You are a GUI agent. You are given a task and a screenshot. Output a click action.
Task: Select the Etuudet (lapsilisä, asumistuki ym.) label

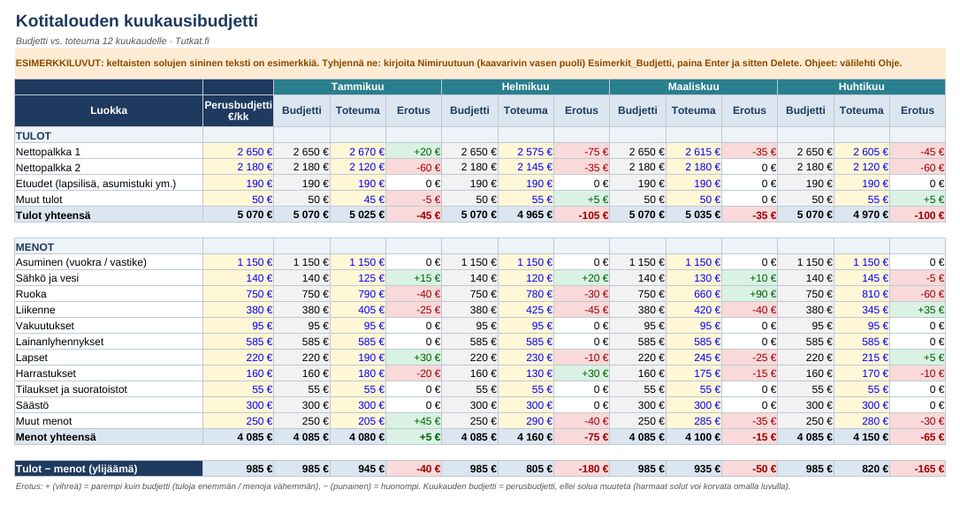tap(109, 183)
